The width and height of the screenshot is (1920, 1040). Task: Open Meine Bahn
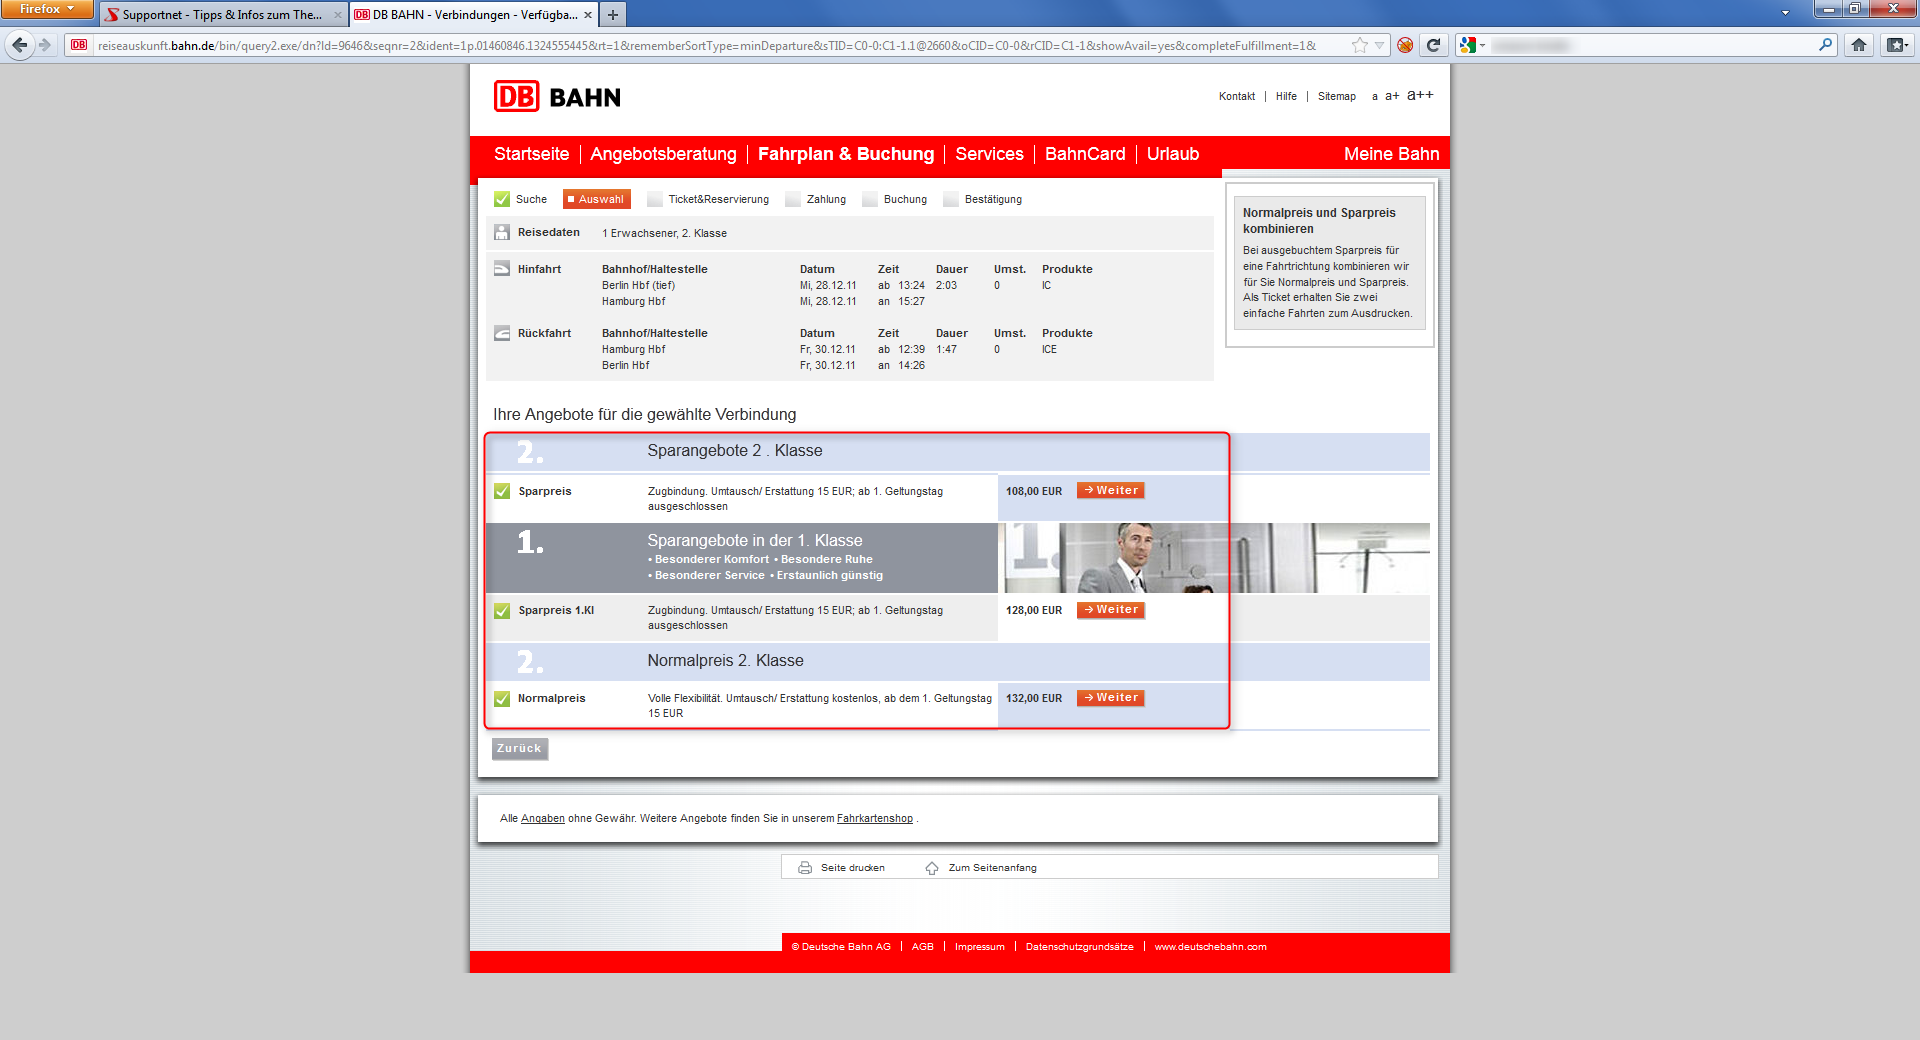pos(1391,154)
